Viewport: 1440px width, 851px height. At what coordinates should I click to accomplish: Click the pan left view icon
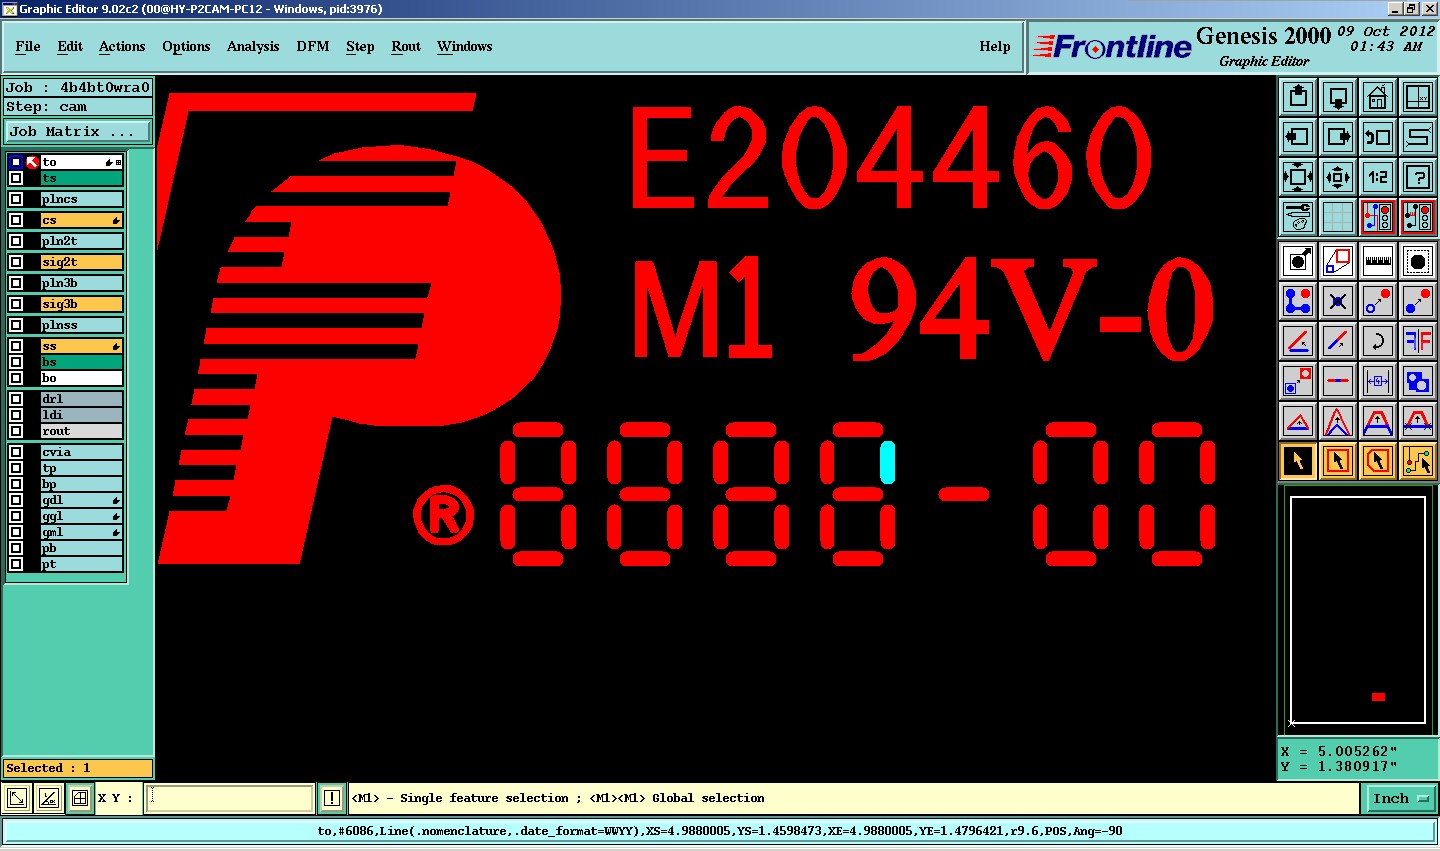pyautogui.click(x=1298, y=137)
